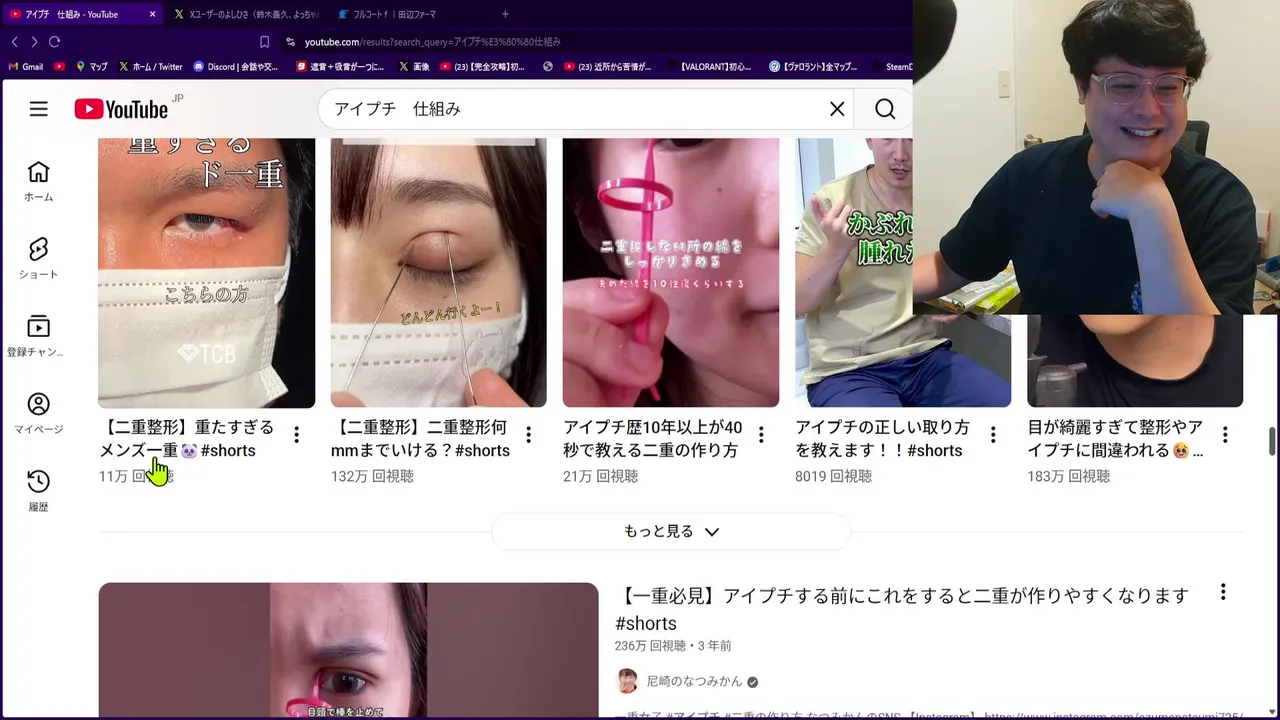Open title 【二重整形】重たすぎるメンズ一重
The height and width of the screenshot is (720, 1280).
pyautogui.click(x=186, y=438)
